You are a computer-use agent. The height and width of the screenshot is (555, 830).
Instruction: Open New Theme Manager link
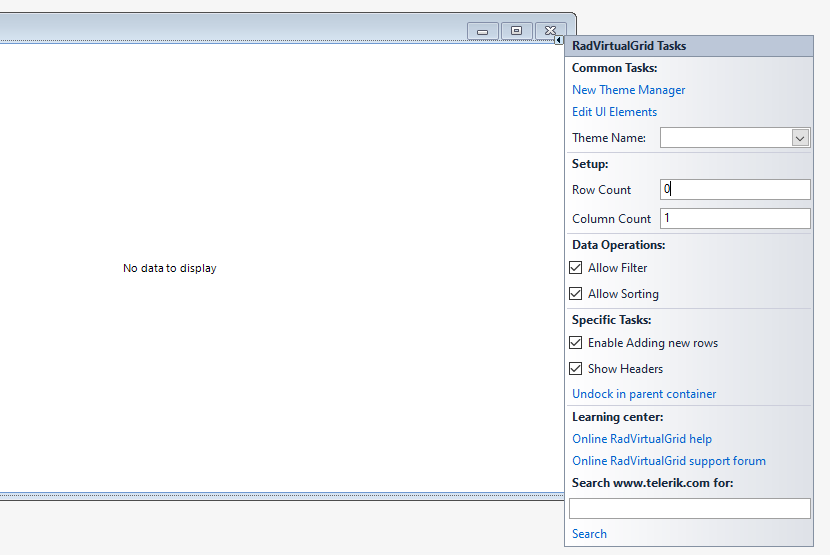(628, 90)
